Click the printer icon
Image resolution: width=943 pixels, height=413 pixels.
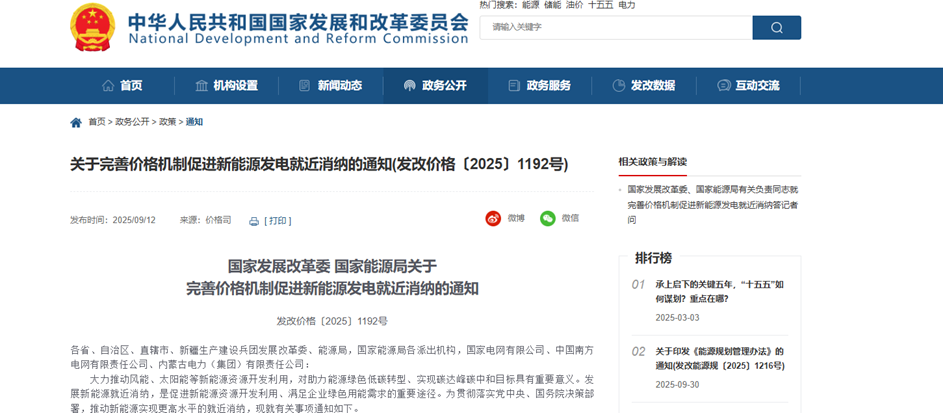[254, 221]
